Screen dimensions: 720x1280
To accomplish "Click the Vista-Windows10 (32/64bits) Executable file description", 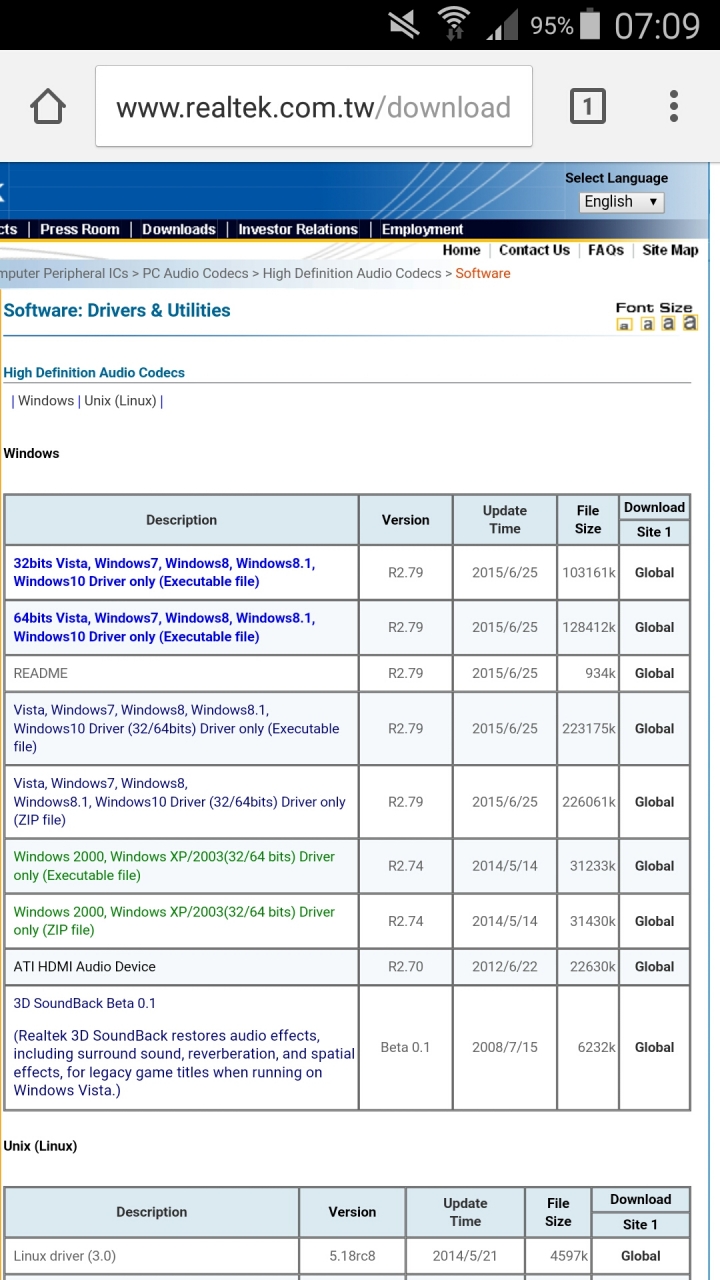I will pos(177,728).
